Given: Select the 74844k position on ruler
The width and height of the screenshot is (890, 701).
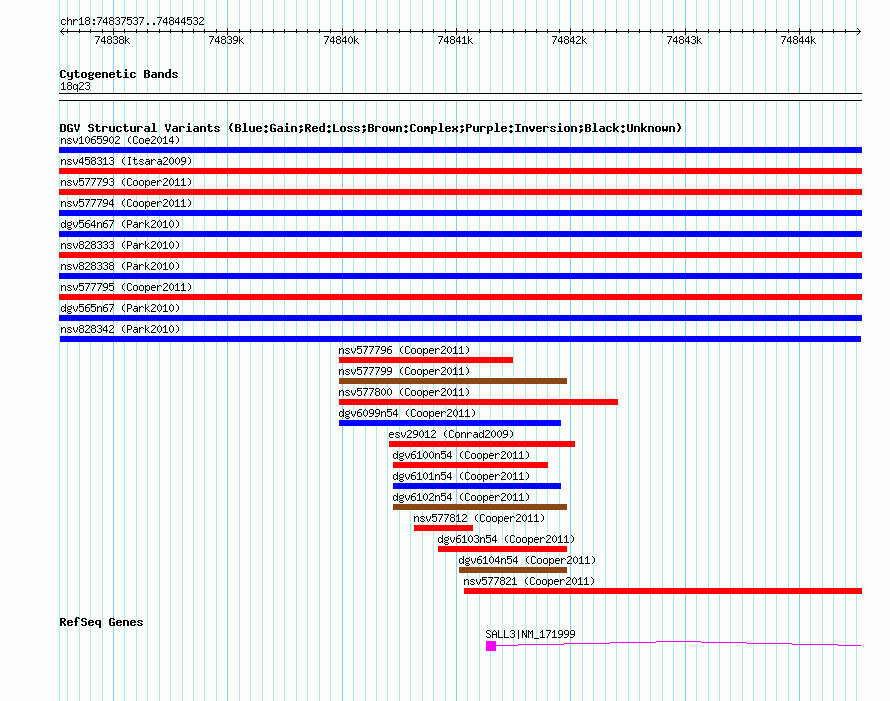Looking at the screenshot, I should tap(798, 40).
